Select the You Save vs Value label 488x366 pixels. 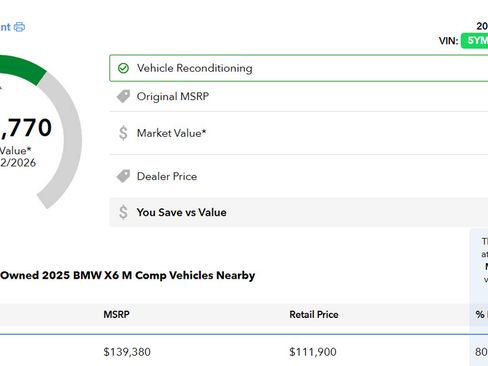[181, 212]
